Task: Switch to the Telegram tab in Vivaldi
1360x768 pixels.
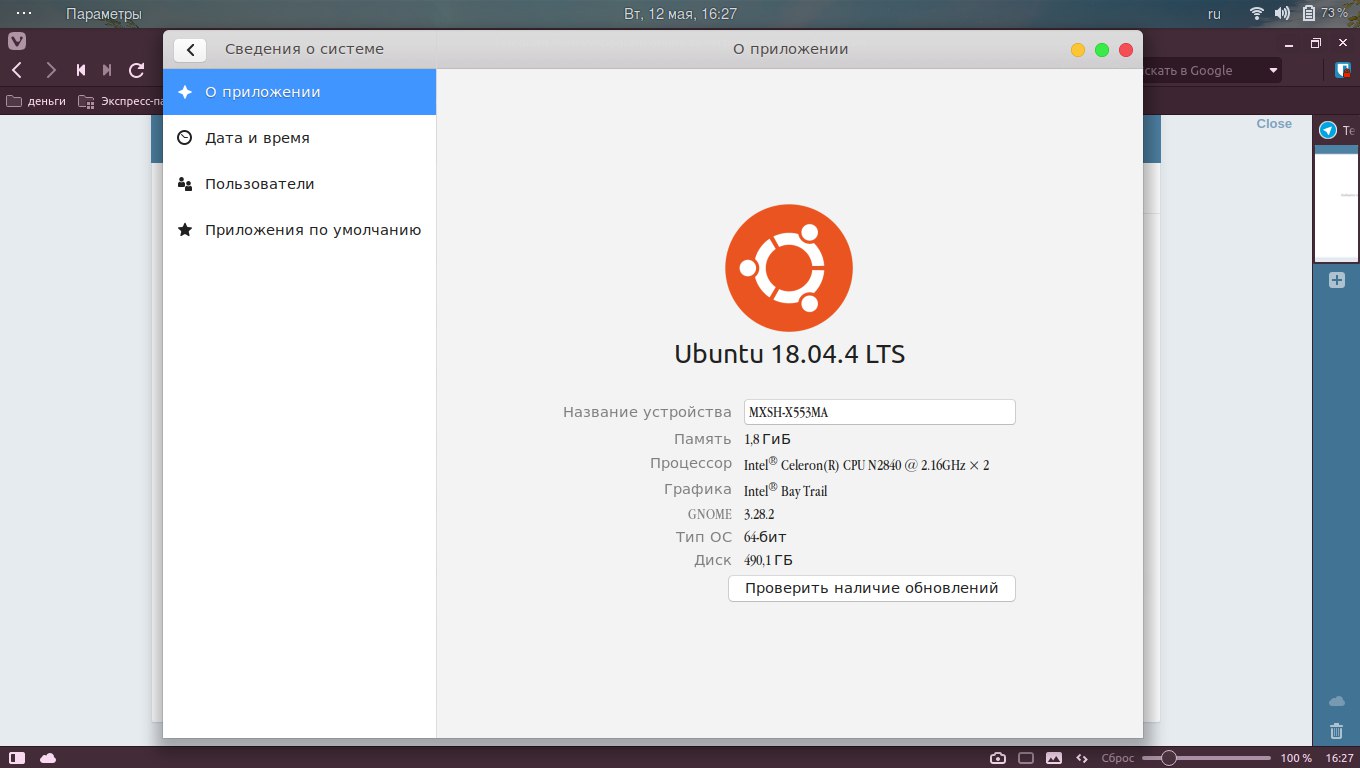Action: (x=1336, y=130)
